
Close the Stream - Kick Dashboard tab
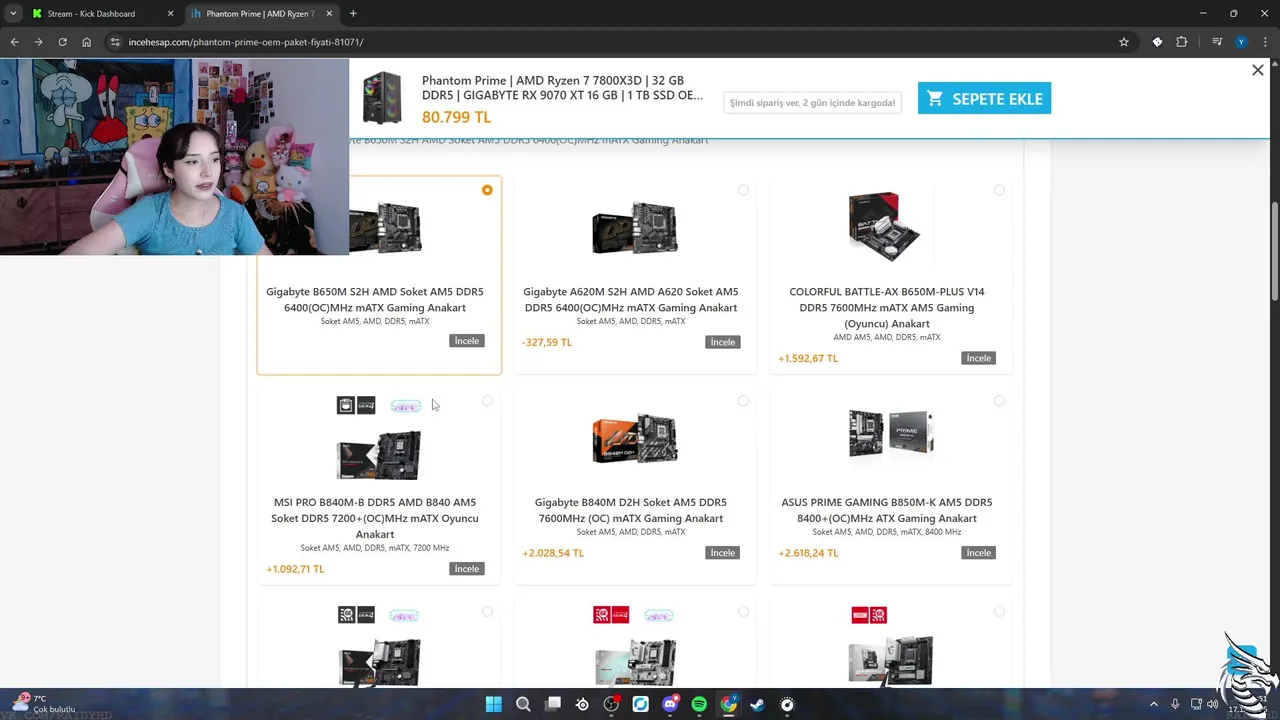pos(170,14)
